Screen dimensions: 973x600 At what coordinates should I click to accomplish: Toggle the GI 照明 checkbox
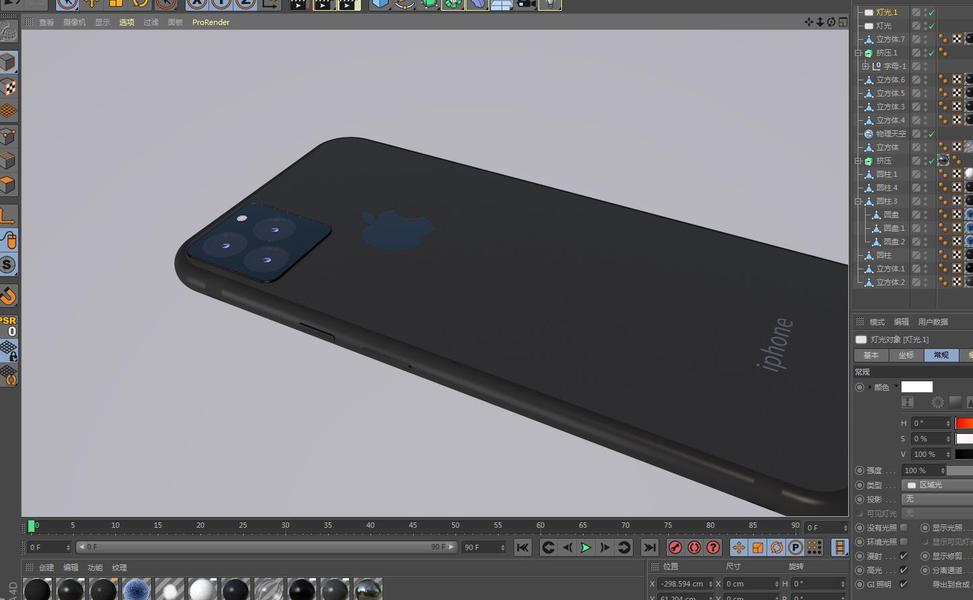904,584
